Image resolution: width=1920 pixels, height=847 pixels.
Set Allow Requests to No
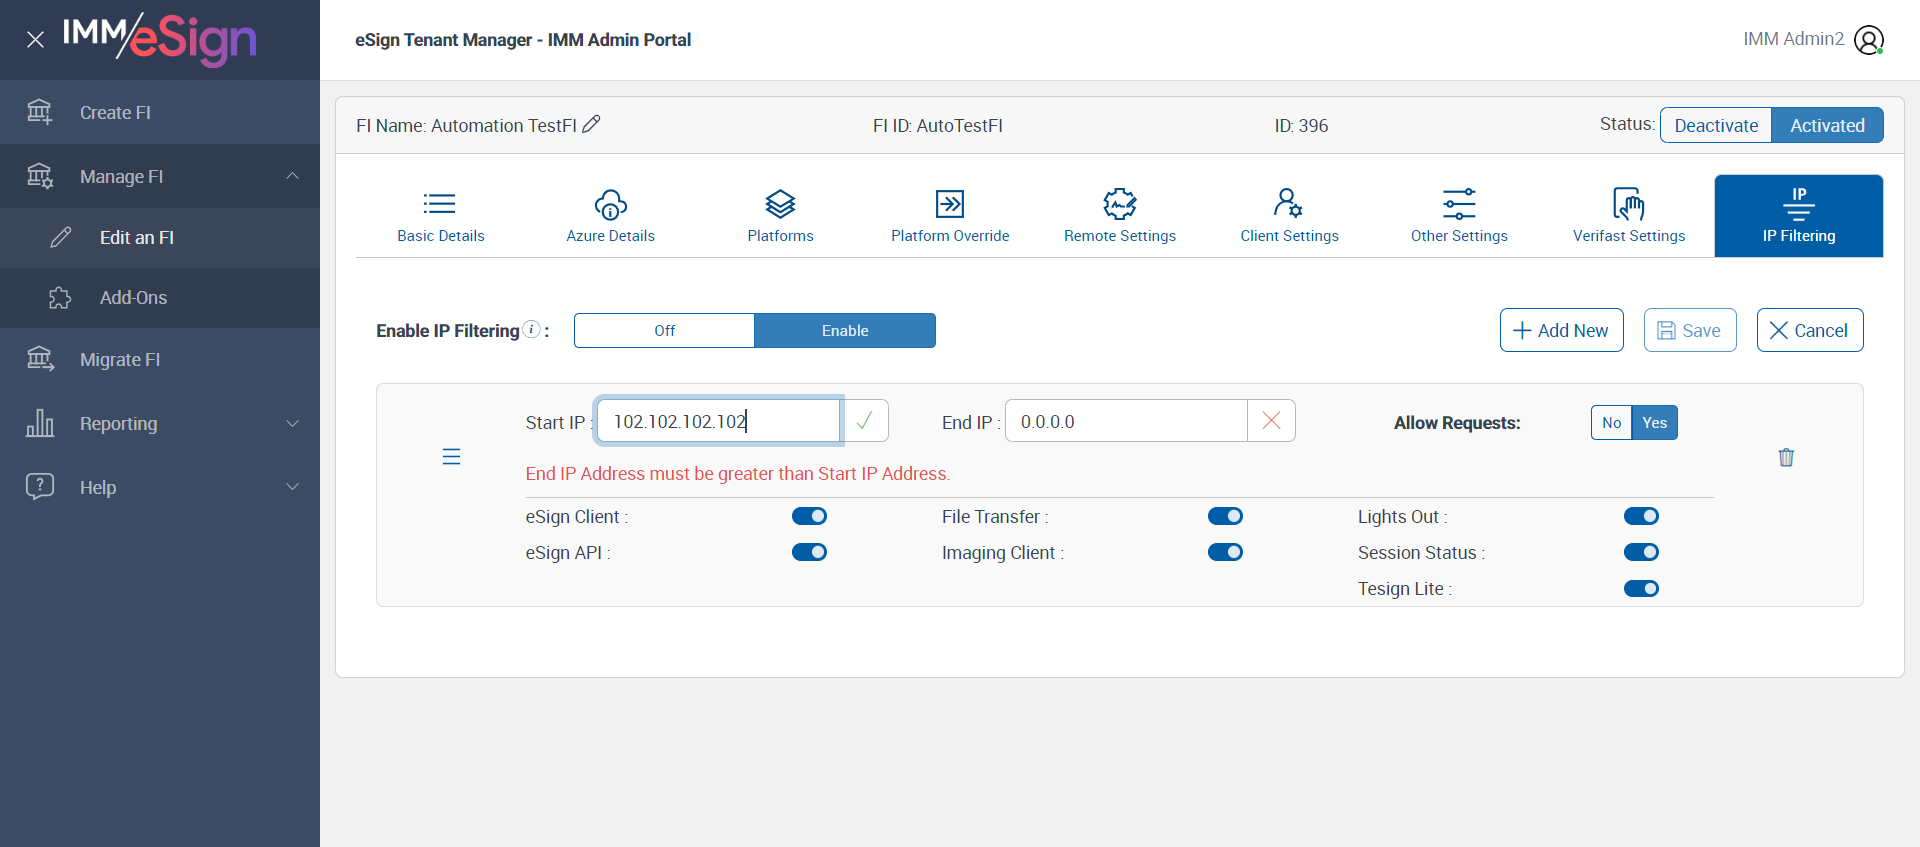1611,422
